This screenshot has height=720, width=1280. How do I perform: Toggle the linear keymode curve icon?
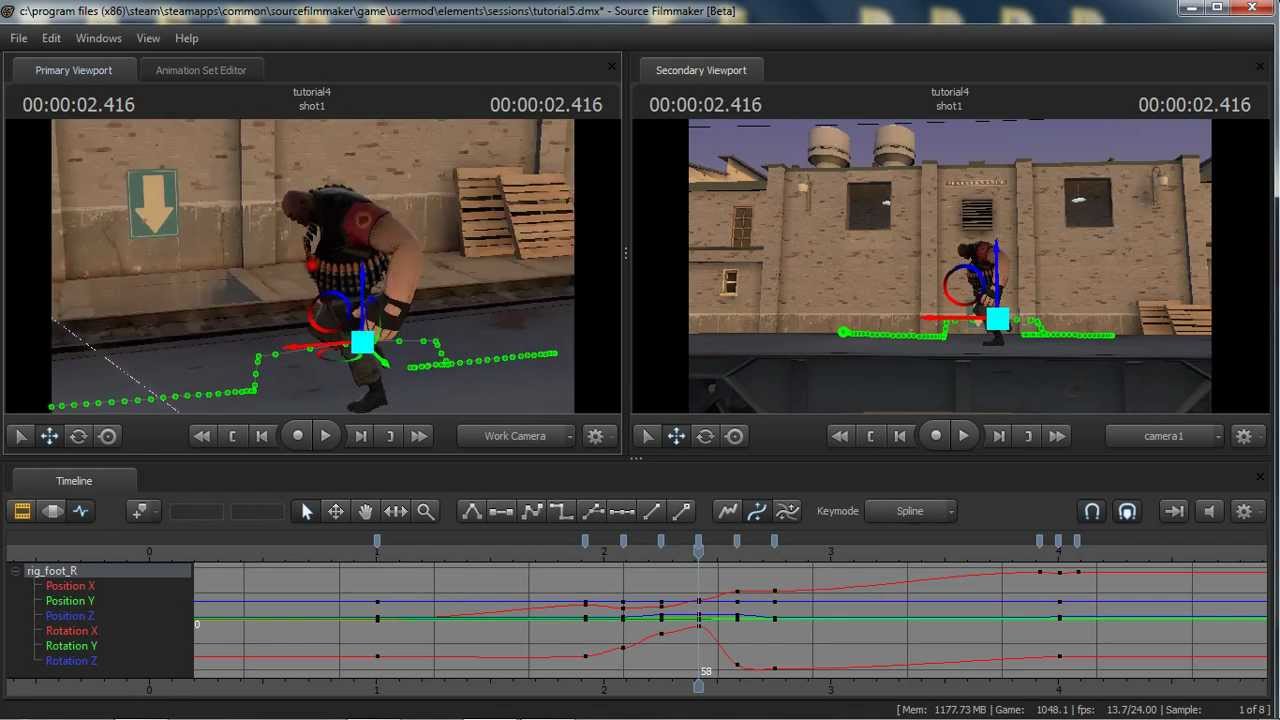(x=728, y=511)
